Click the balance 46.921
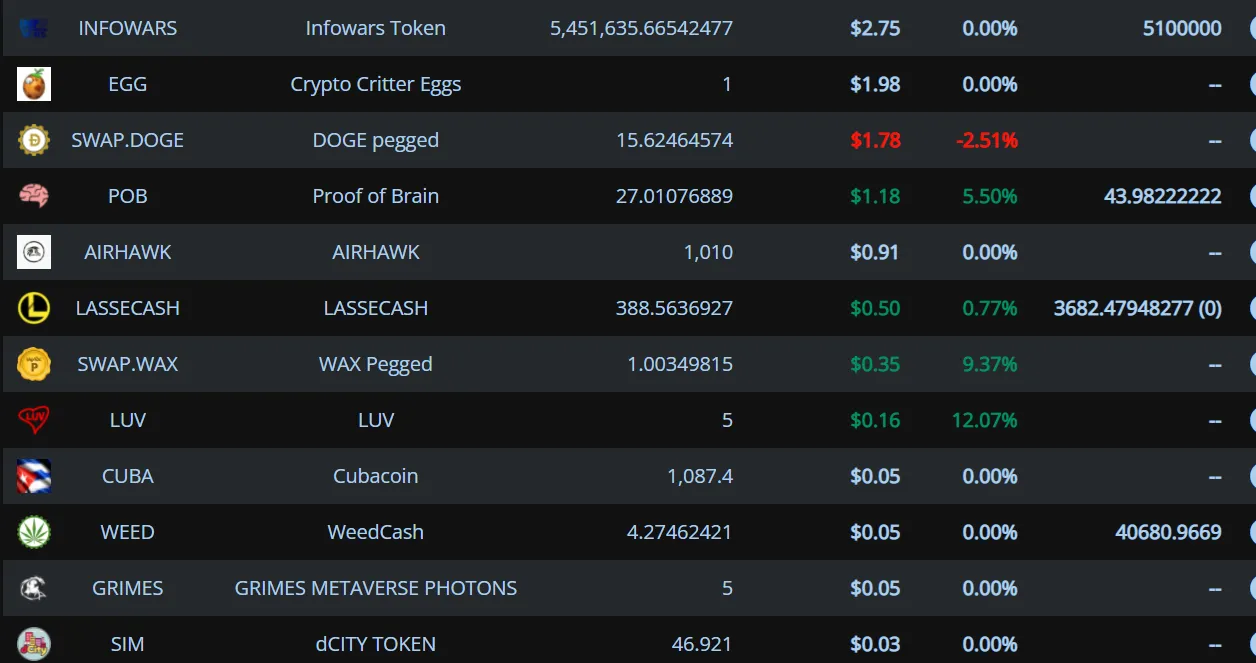This screenshot has width=1256, height=663. click(703, 644)
